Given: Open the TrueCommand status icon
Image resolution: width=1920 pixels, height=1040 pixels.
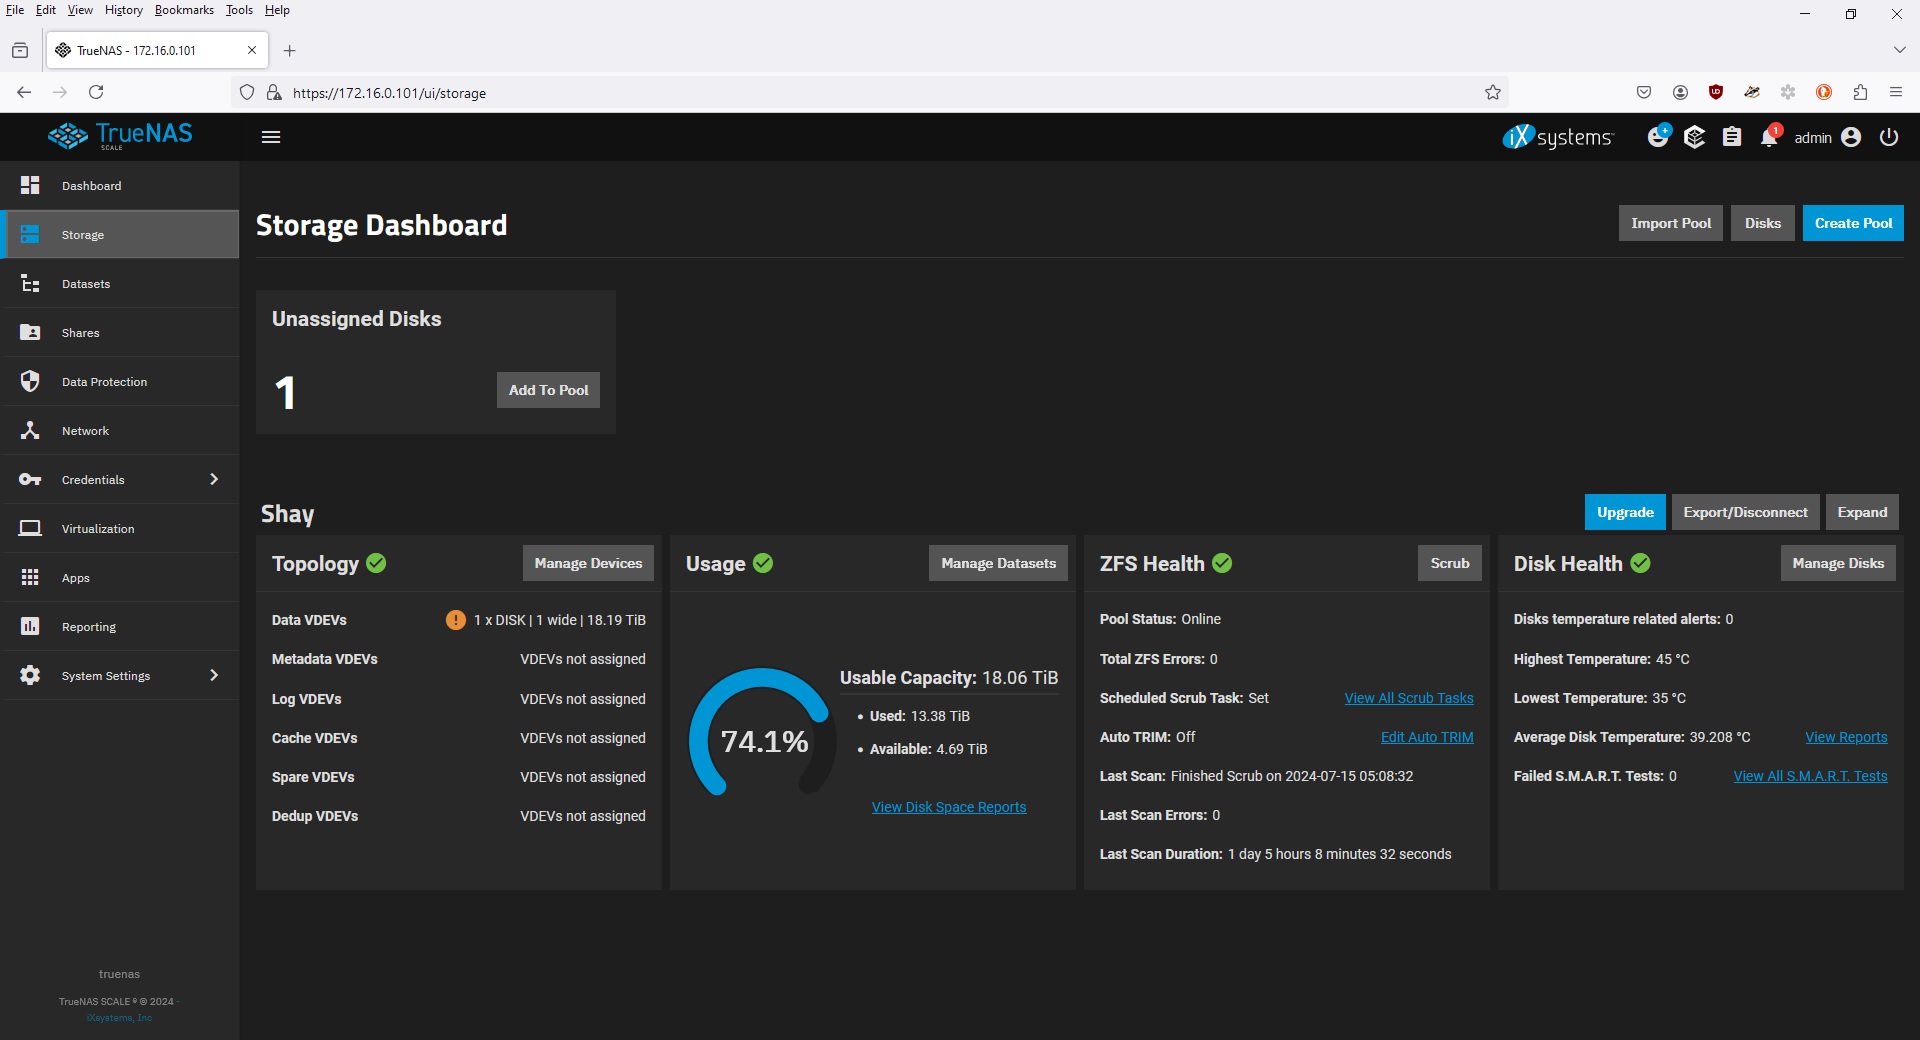Looking at the screenshot, I should tap(1694, 137).
